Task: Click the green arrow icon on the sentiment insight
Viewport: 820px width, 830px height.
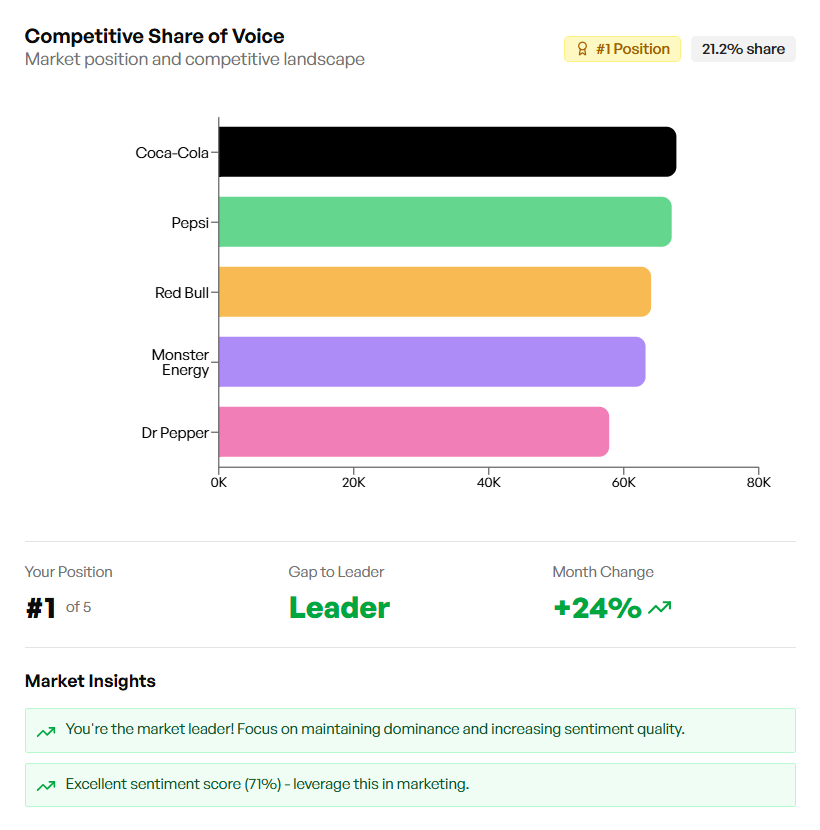Action: pyautogui.click(x=44, y=785)
